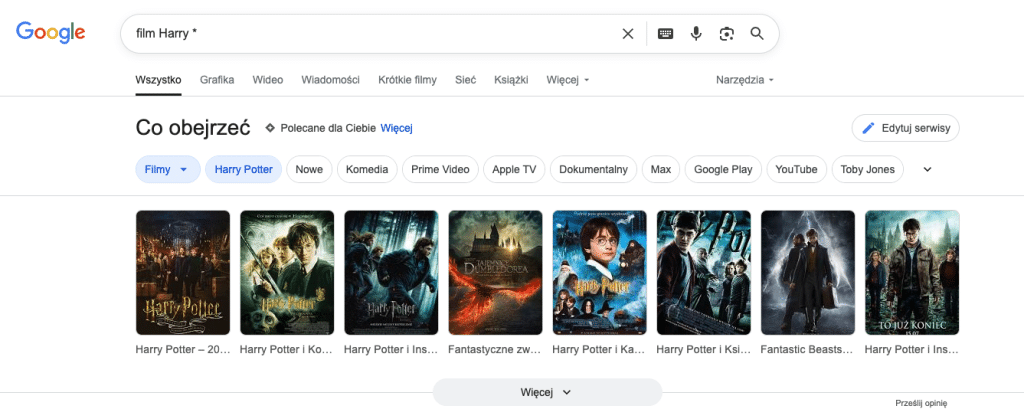Viewport: 1024px width, 419px height.
Task: Expand the Więcej dropdown in the tabs bar
Action: [x=568, y=80]
